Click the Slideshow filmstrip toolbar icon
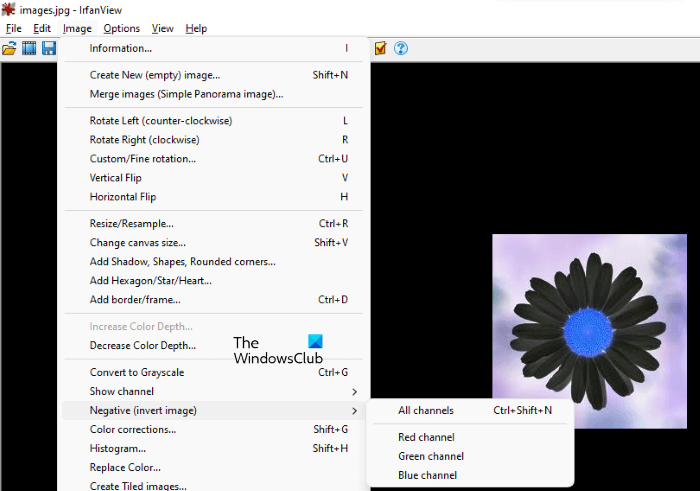 [29, 48]
